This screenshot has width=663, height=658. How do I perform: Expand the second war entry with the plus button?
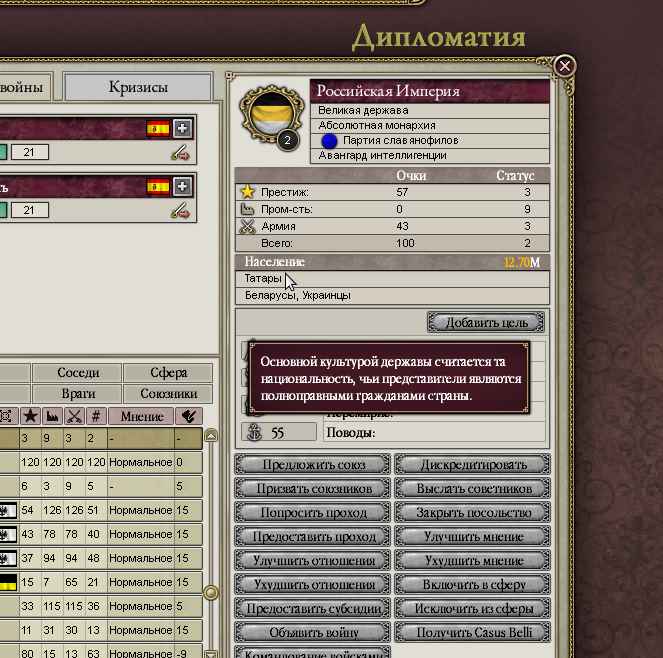pyautogui.click(x=181, y=186)
